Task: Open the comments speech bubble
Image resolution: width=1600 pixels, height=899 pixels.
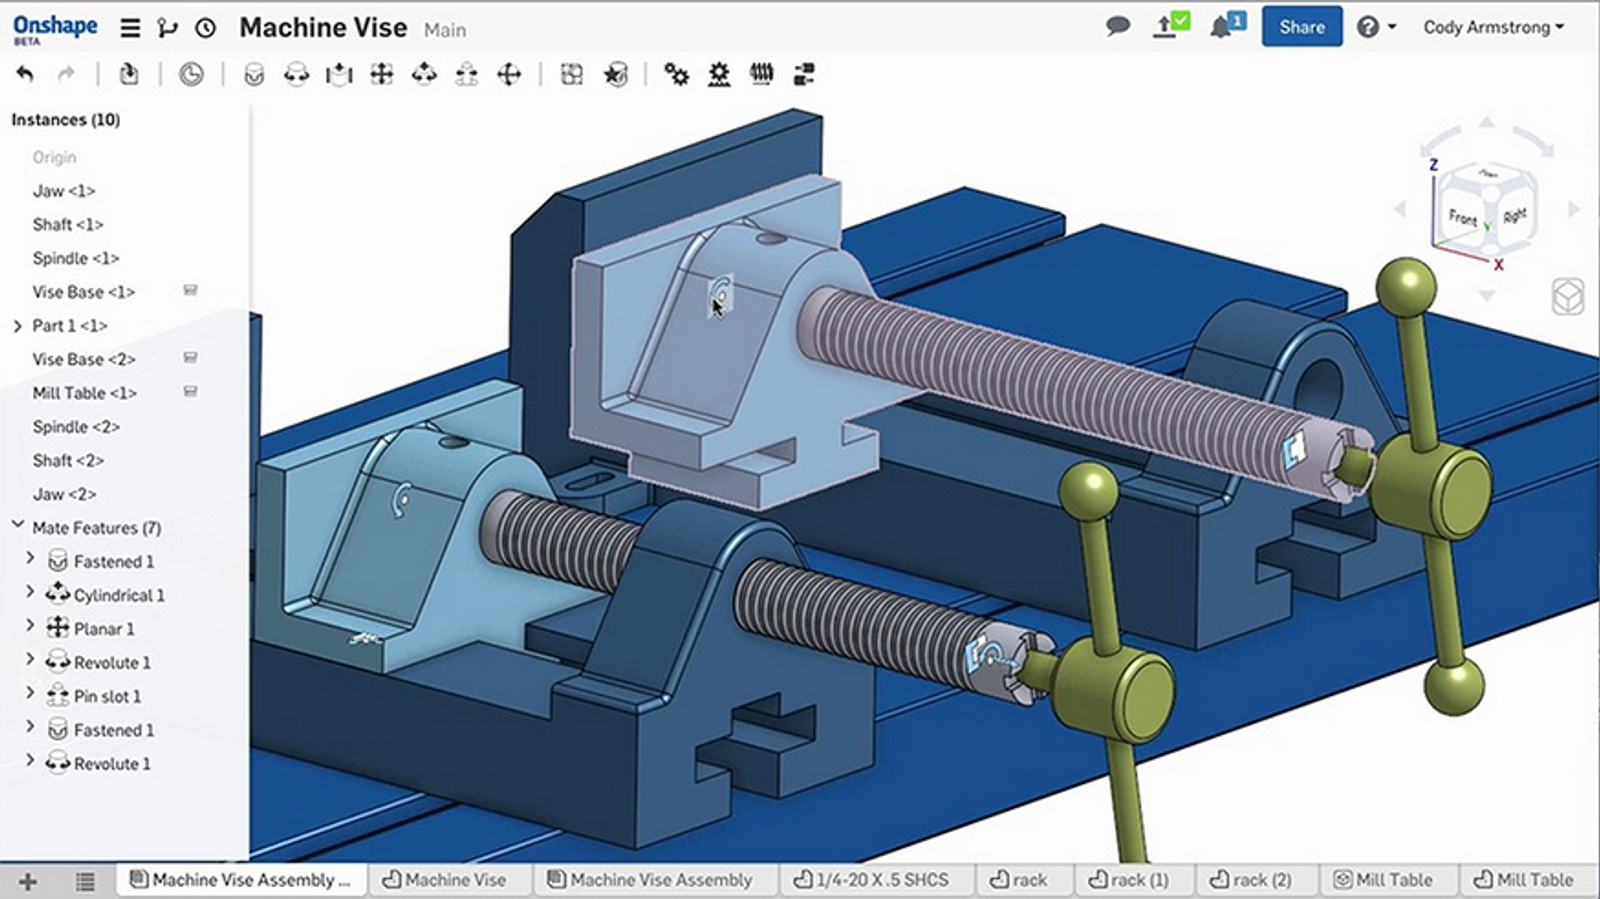Action: coord(1117,27)
